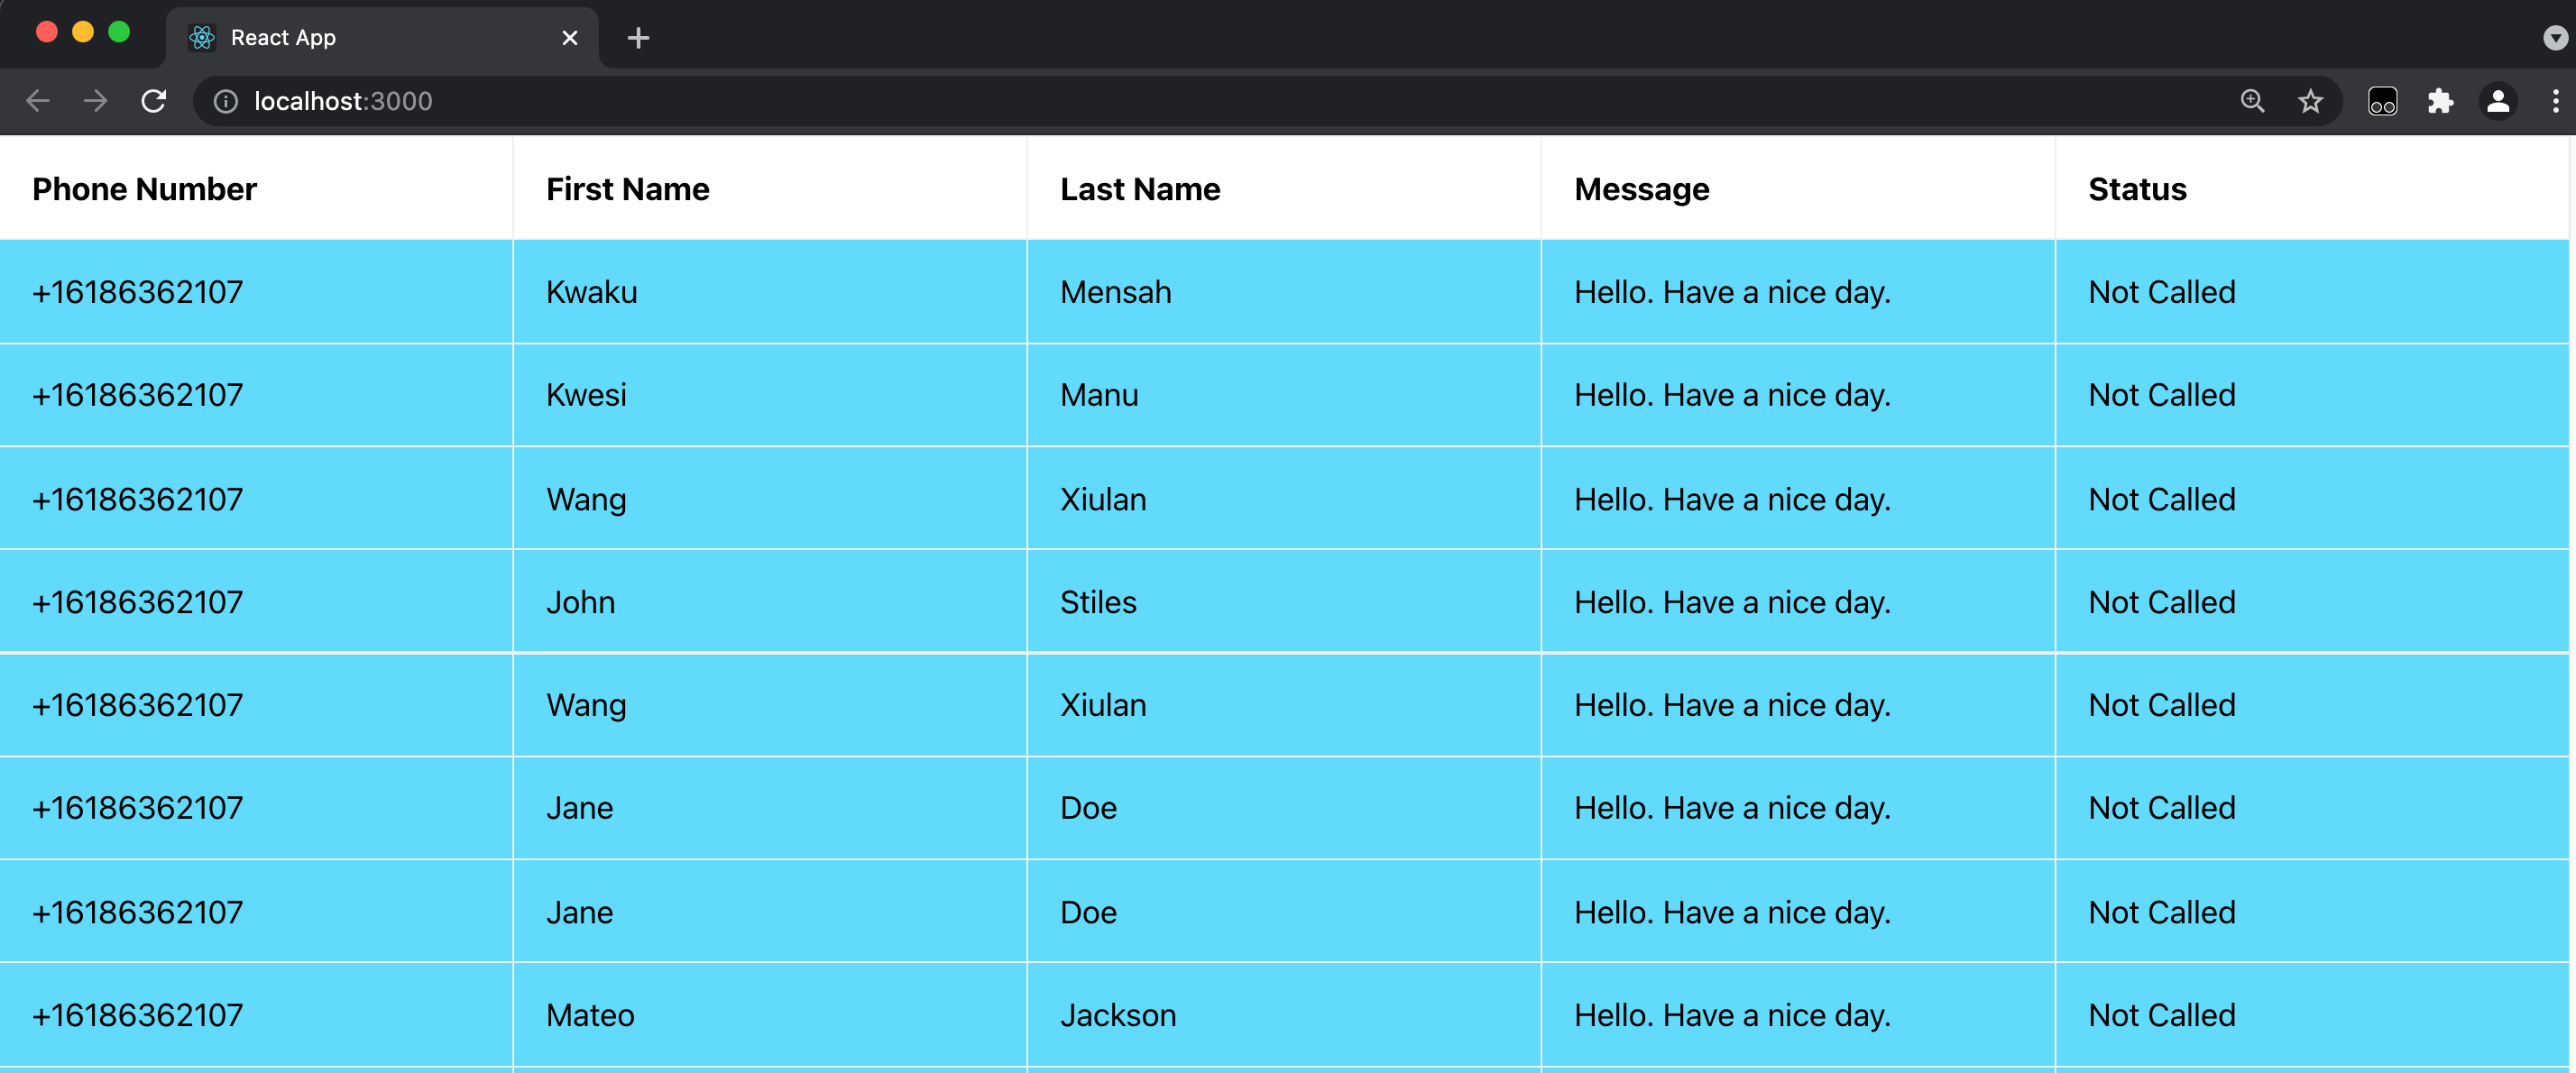
Task: Open site information icon in address bar
Action: tap(226, 101)
